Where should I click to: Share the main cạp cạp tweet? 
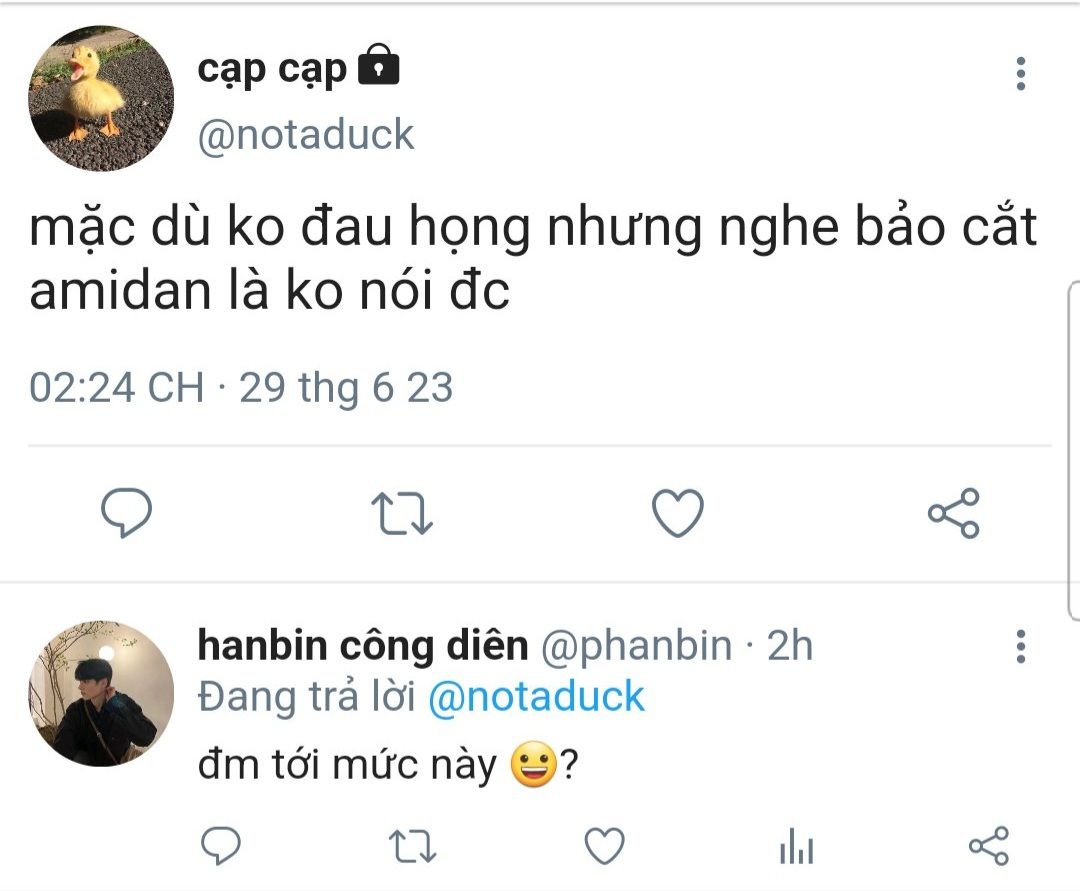click(953, 514)
